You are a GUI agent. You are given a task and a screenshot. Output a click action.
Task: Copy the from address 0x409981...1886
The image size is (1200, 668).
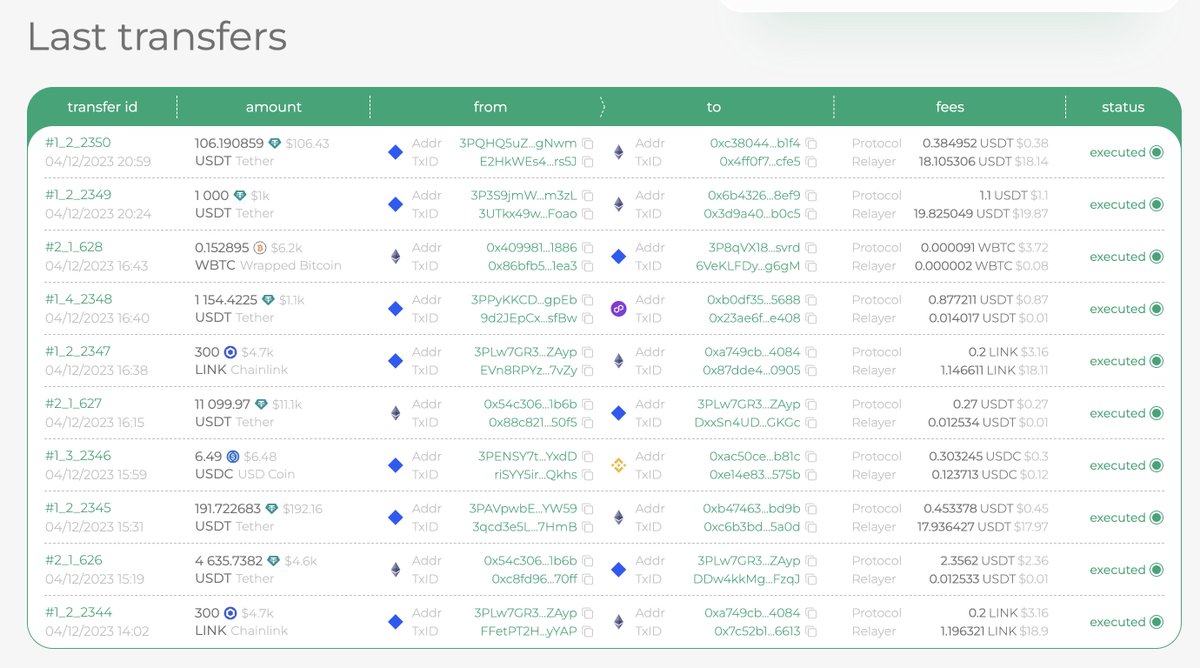click(588, 248)
